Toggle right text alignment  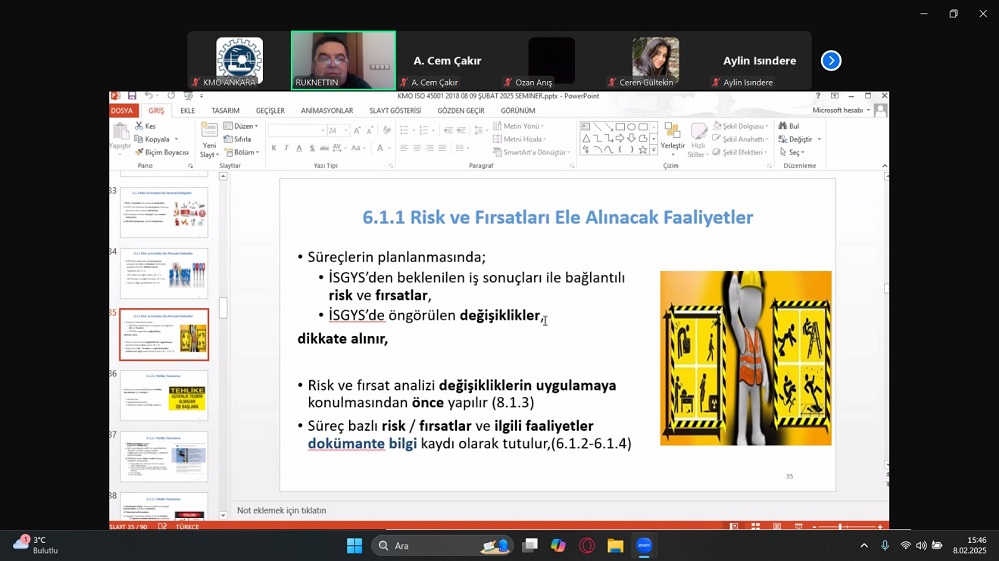(429, 148)
